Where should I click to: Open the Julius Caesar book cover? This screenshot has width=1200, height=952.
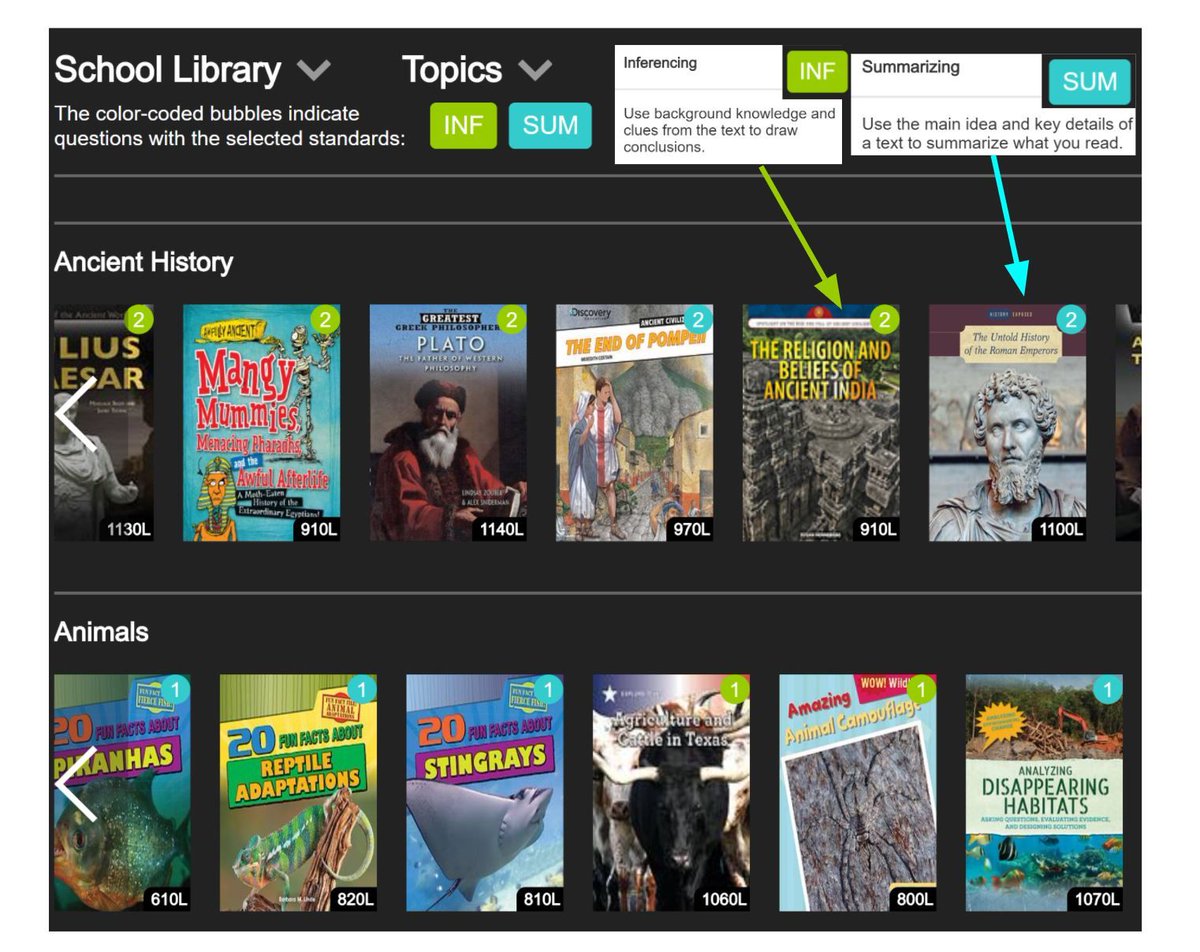click(104, 423)
